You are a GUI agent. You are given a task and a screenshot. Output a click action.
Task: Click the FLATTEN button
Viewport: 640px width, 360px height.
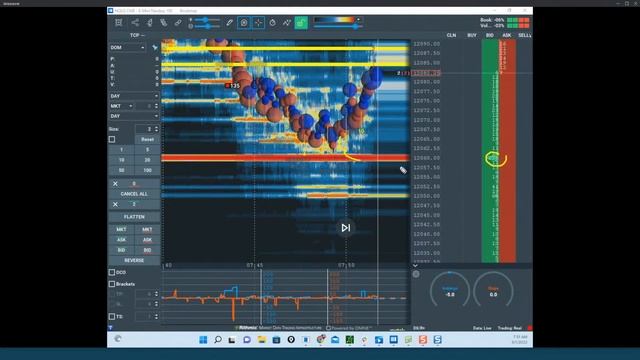point(134,217)
